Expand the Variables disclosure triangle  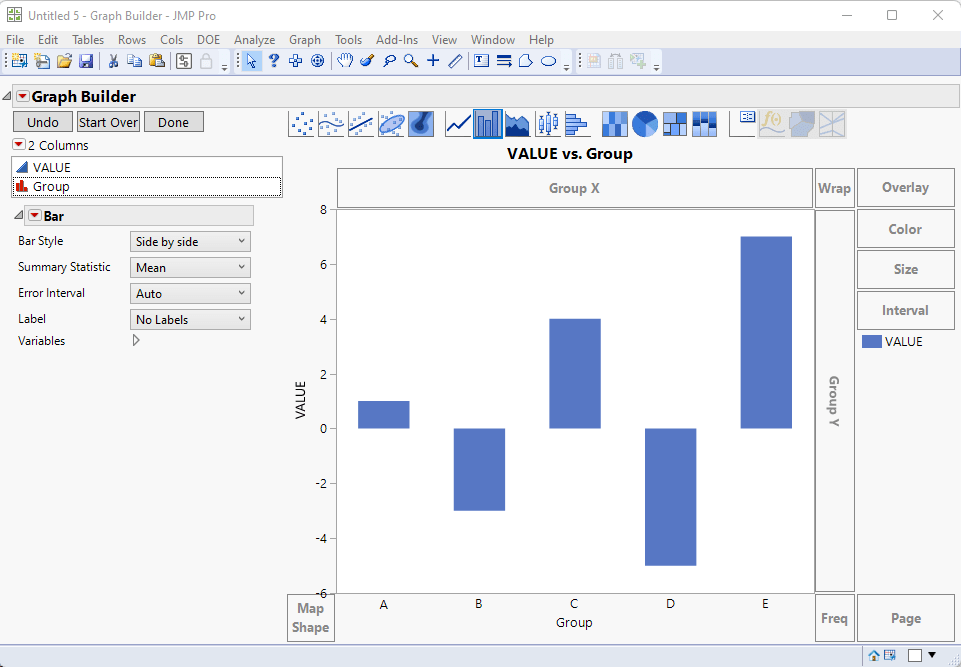pyautogui.click(x=136, y=340)
